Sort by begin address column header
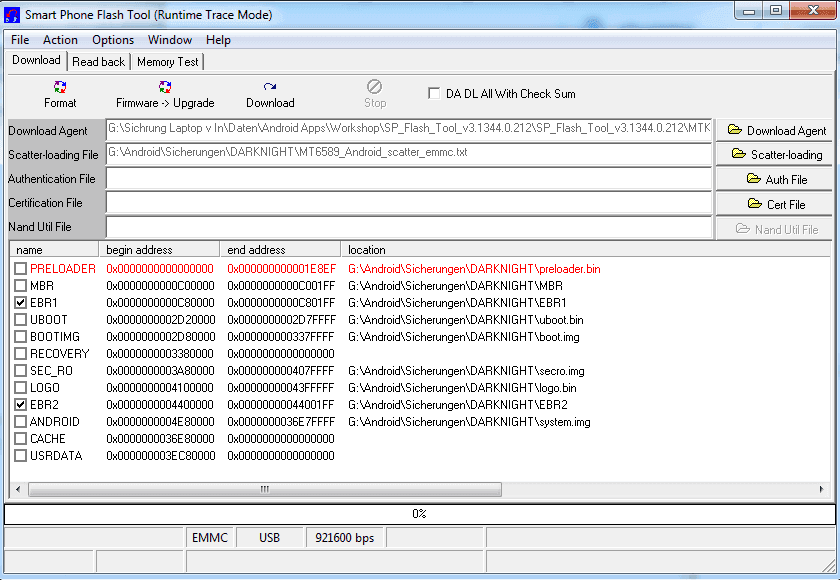This screenshot has height=580, width=840. tap(160, 250)
